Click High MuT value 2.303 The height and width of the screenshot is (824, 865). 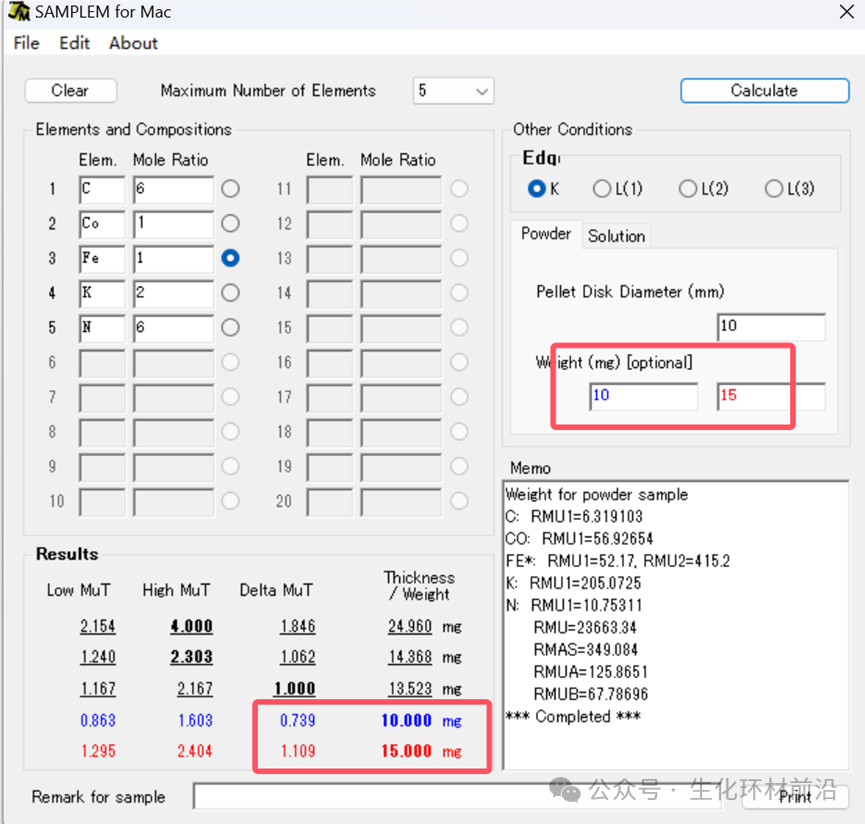point(191,657)
